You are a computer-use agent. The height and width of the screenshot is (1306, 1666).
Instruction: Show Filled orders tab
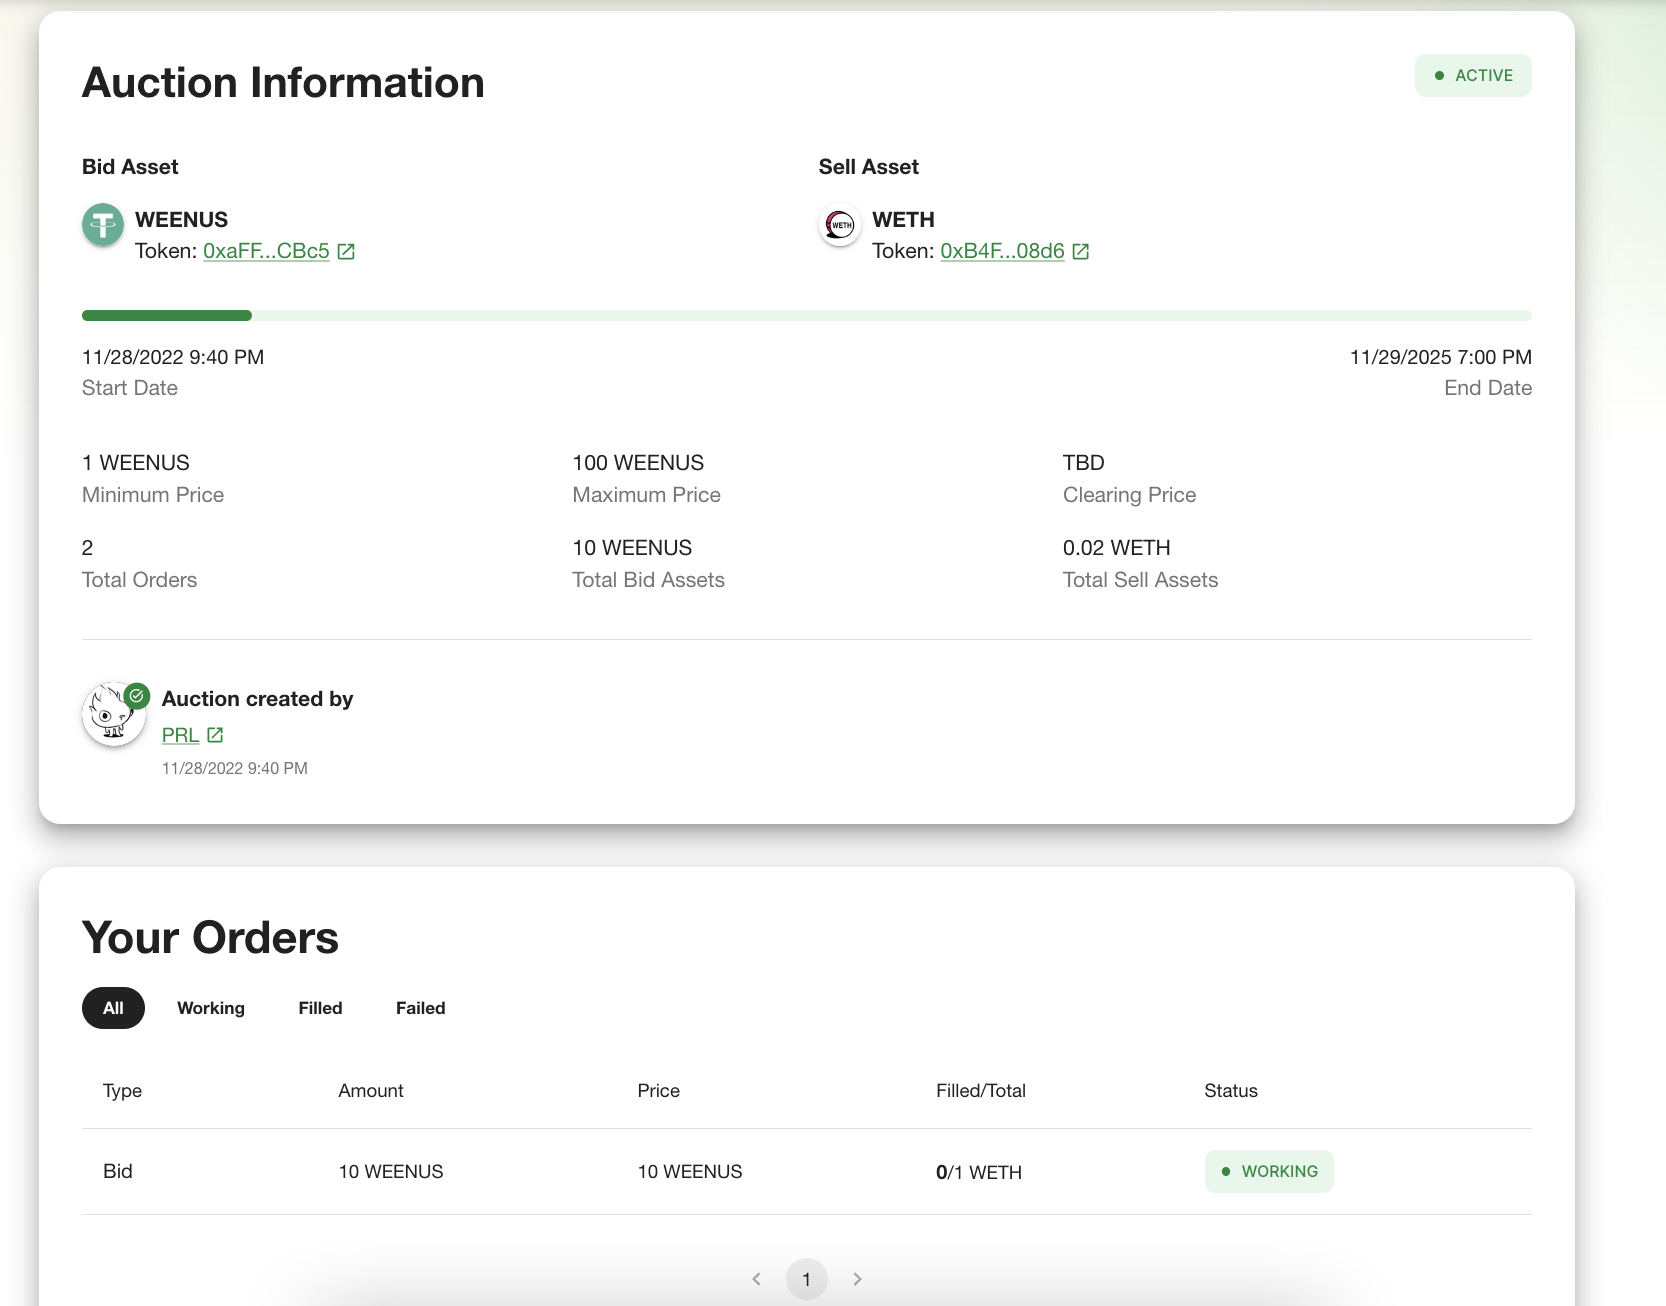click(320, 1008)
